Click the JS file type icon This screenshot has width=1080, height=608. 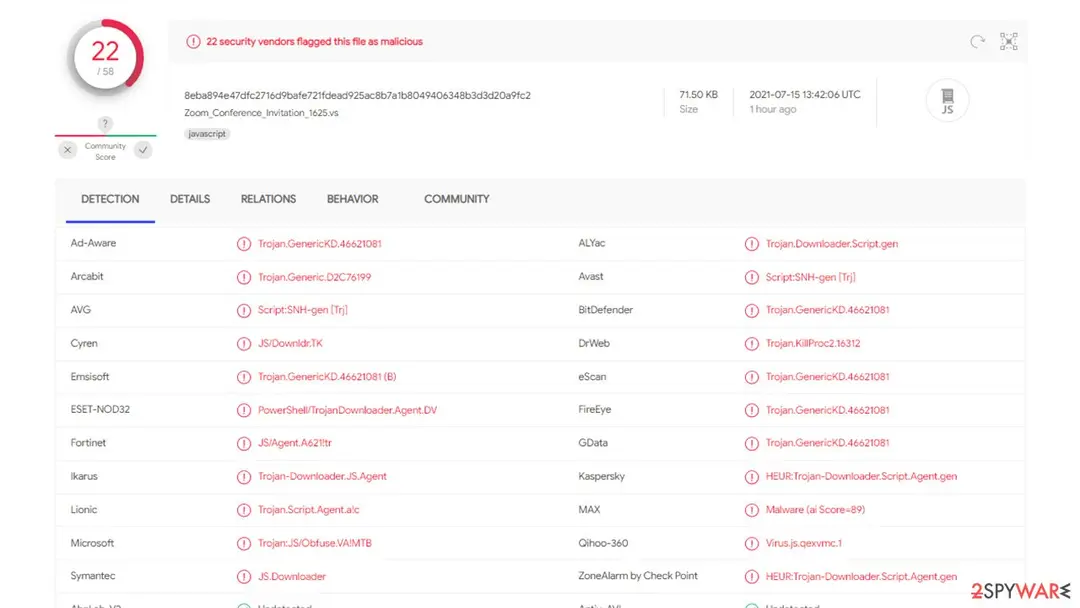(x=948, y=101)
